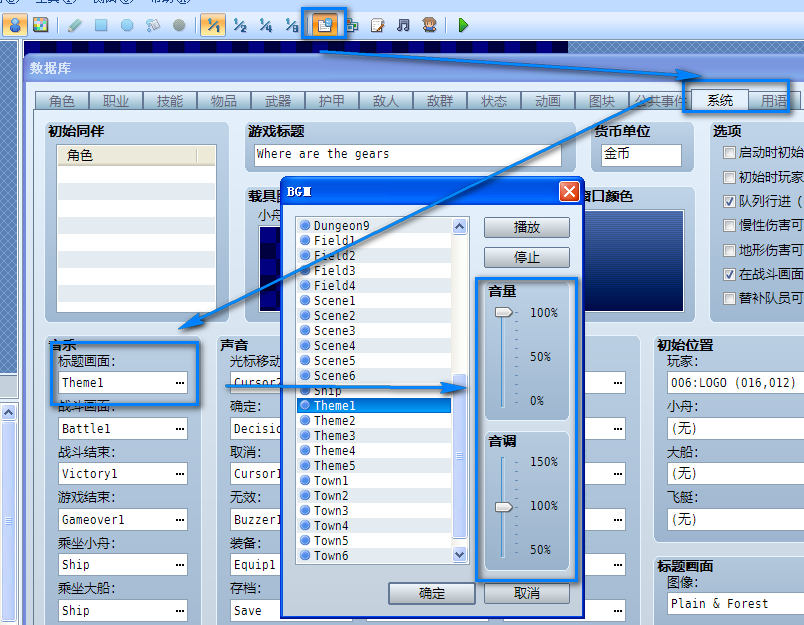Screen dimensions: 804x625
Task: Enable the 地形伤害 checkbox
Action: [x=729, y=250]
